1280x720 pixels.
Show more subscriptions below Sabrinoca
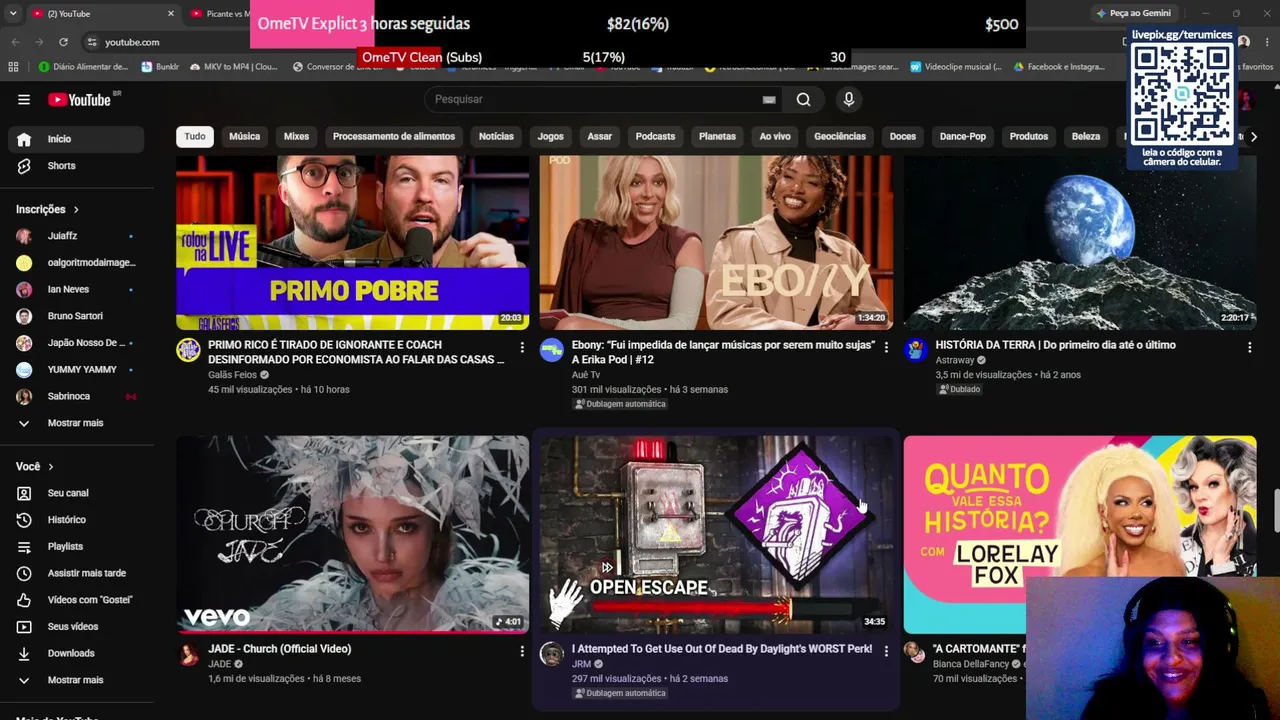[x=77, y=423]
